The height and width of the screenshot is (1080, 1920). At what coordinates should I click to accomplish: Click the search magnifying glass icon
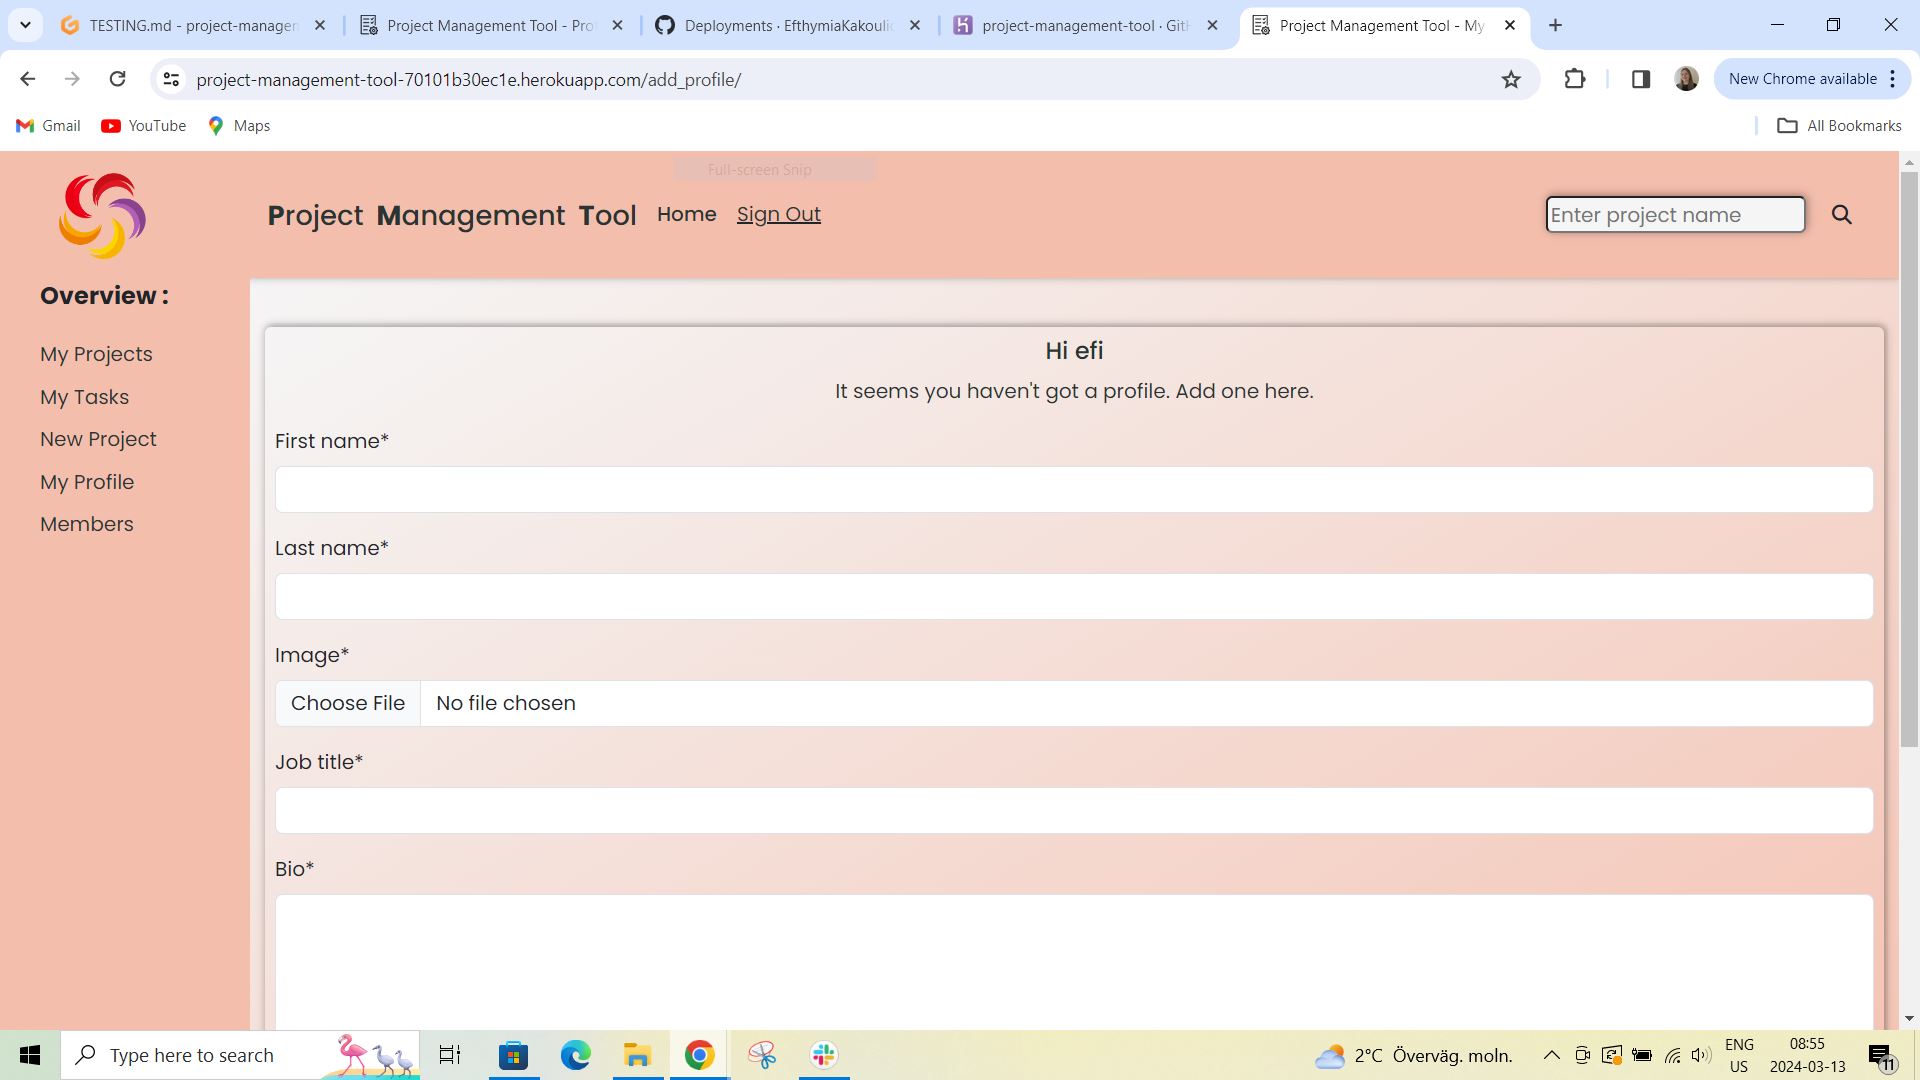click(1841, 214)
